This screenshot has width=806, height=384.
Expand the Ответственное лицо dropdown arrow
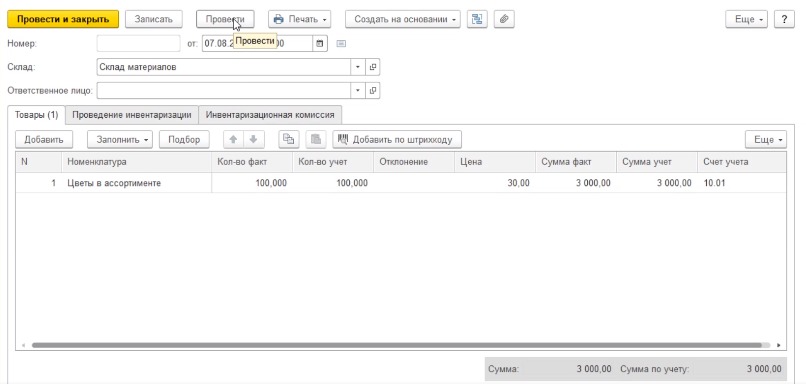(358, 91)
